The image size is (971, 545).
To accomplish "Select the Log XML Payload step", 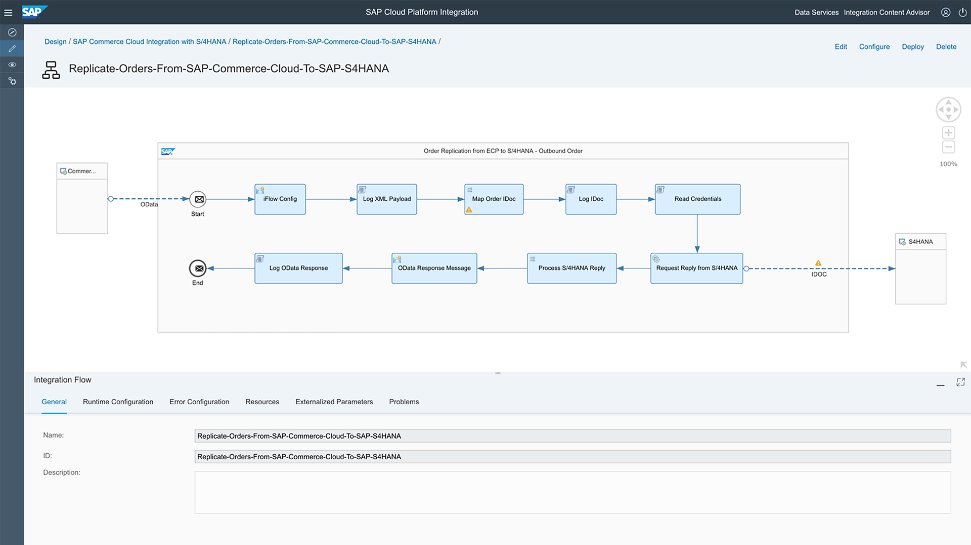I will (x=386, y=199).
